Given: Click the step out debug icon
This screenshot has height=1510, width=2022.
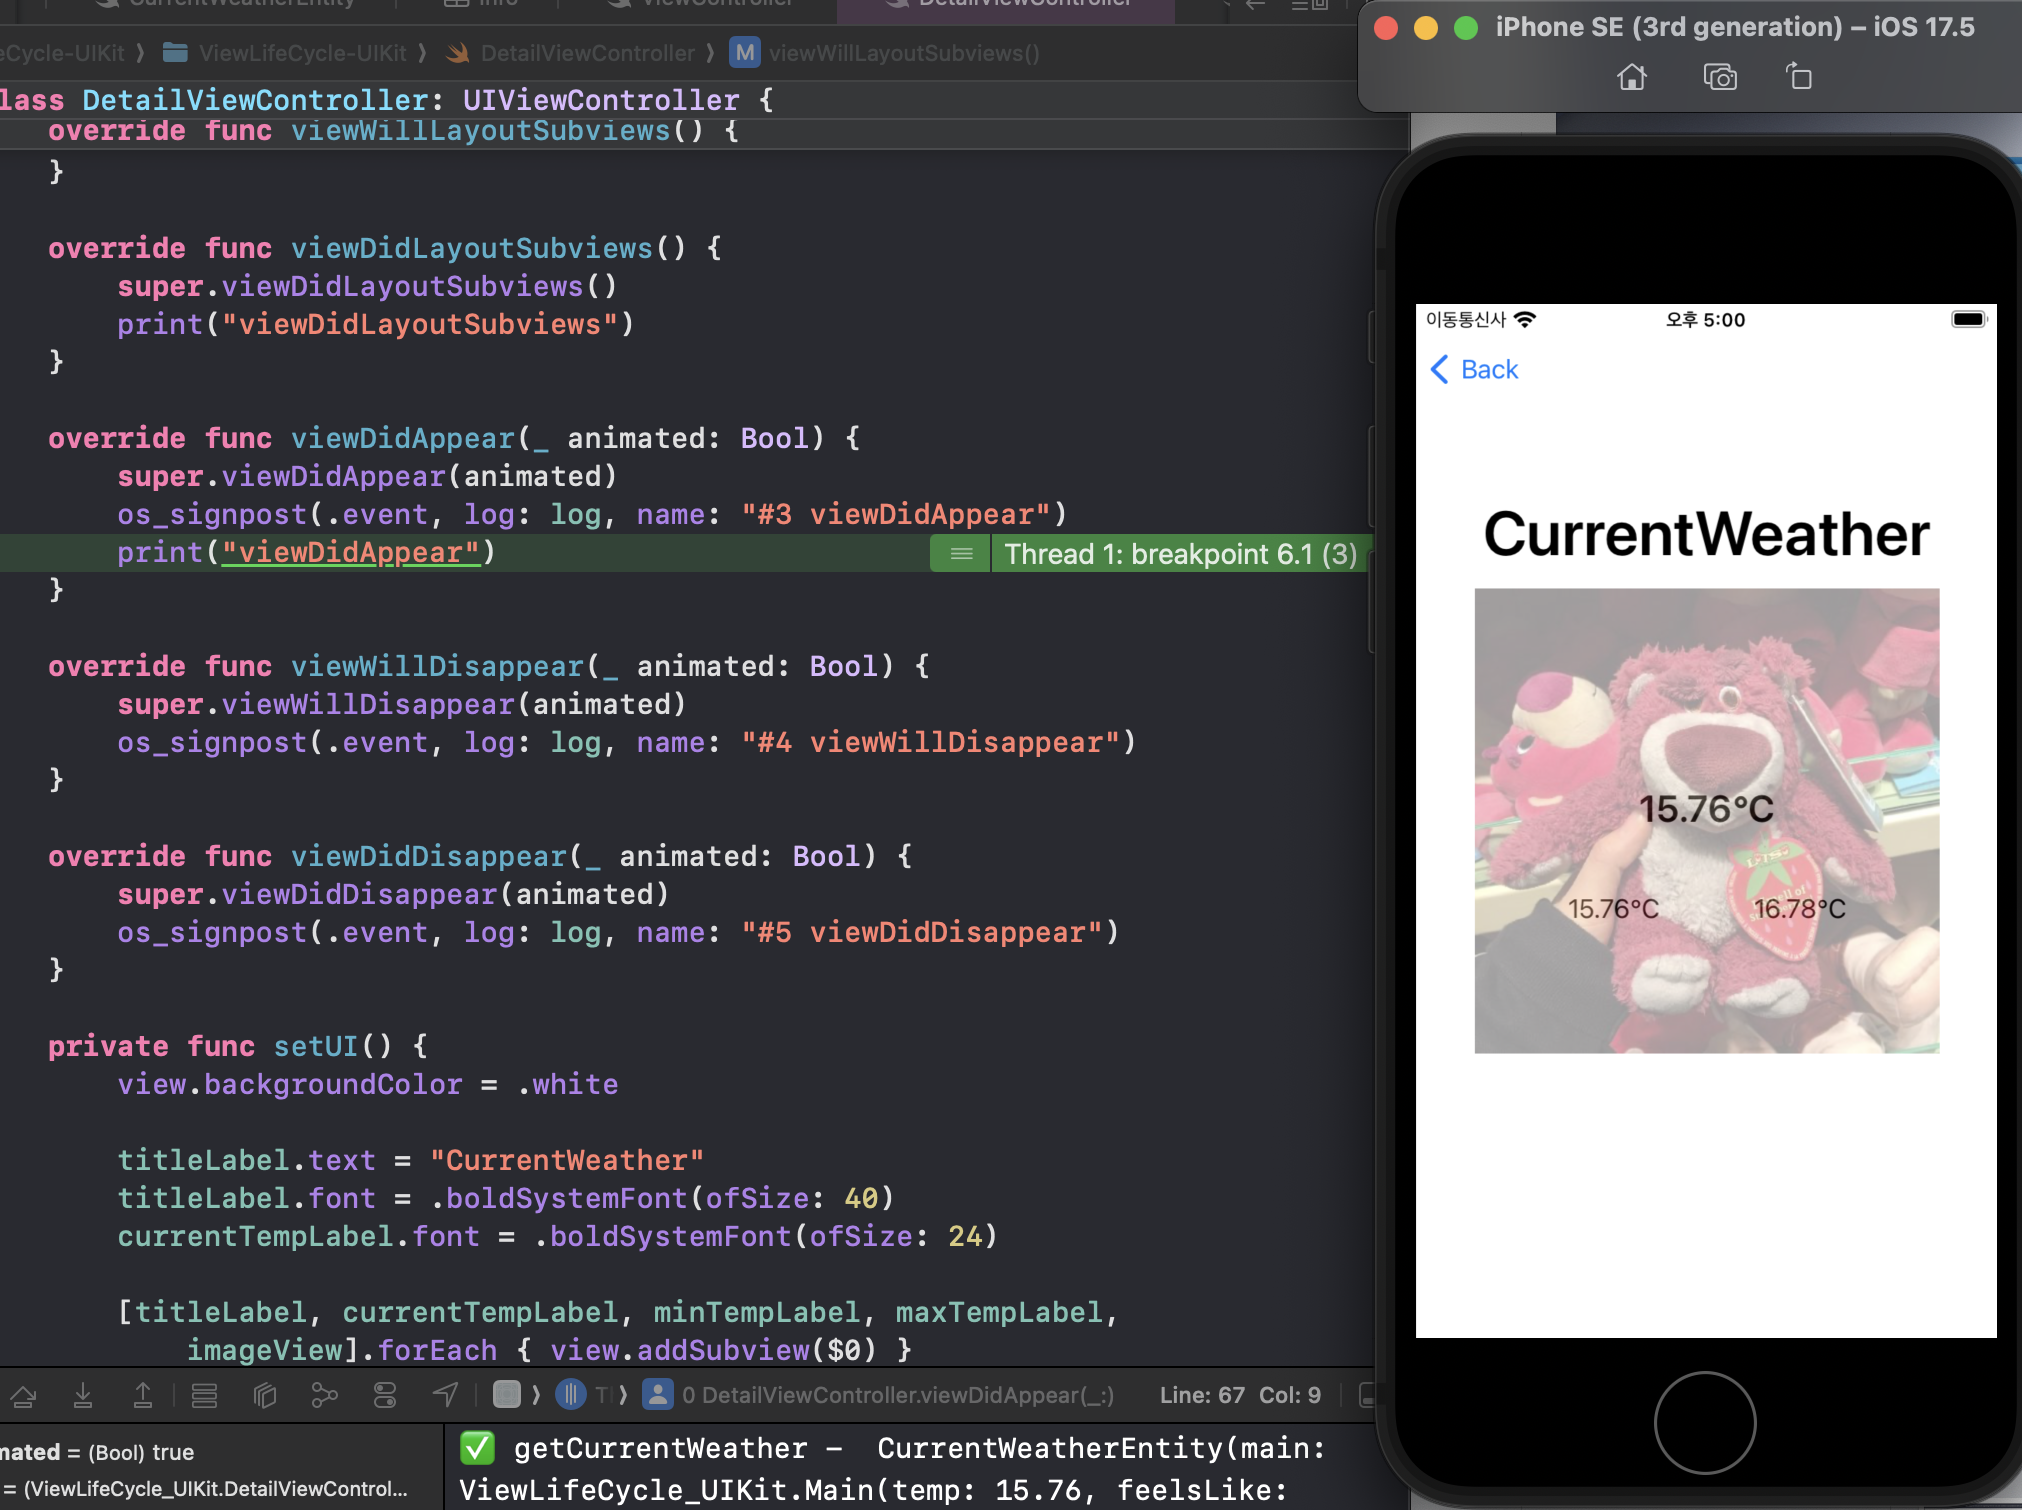Looking at the screenshot, I should pyautogui.click(x=143, y=1395).
